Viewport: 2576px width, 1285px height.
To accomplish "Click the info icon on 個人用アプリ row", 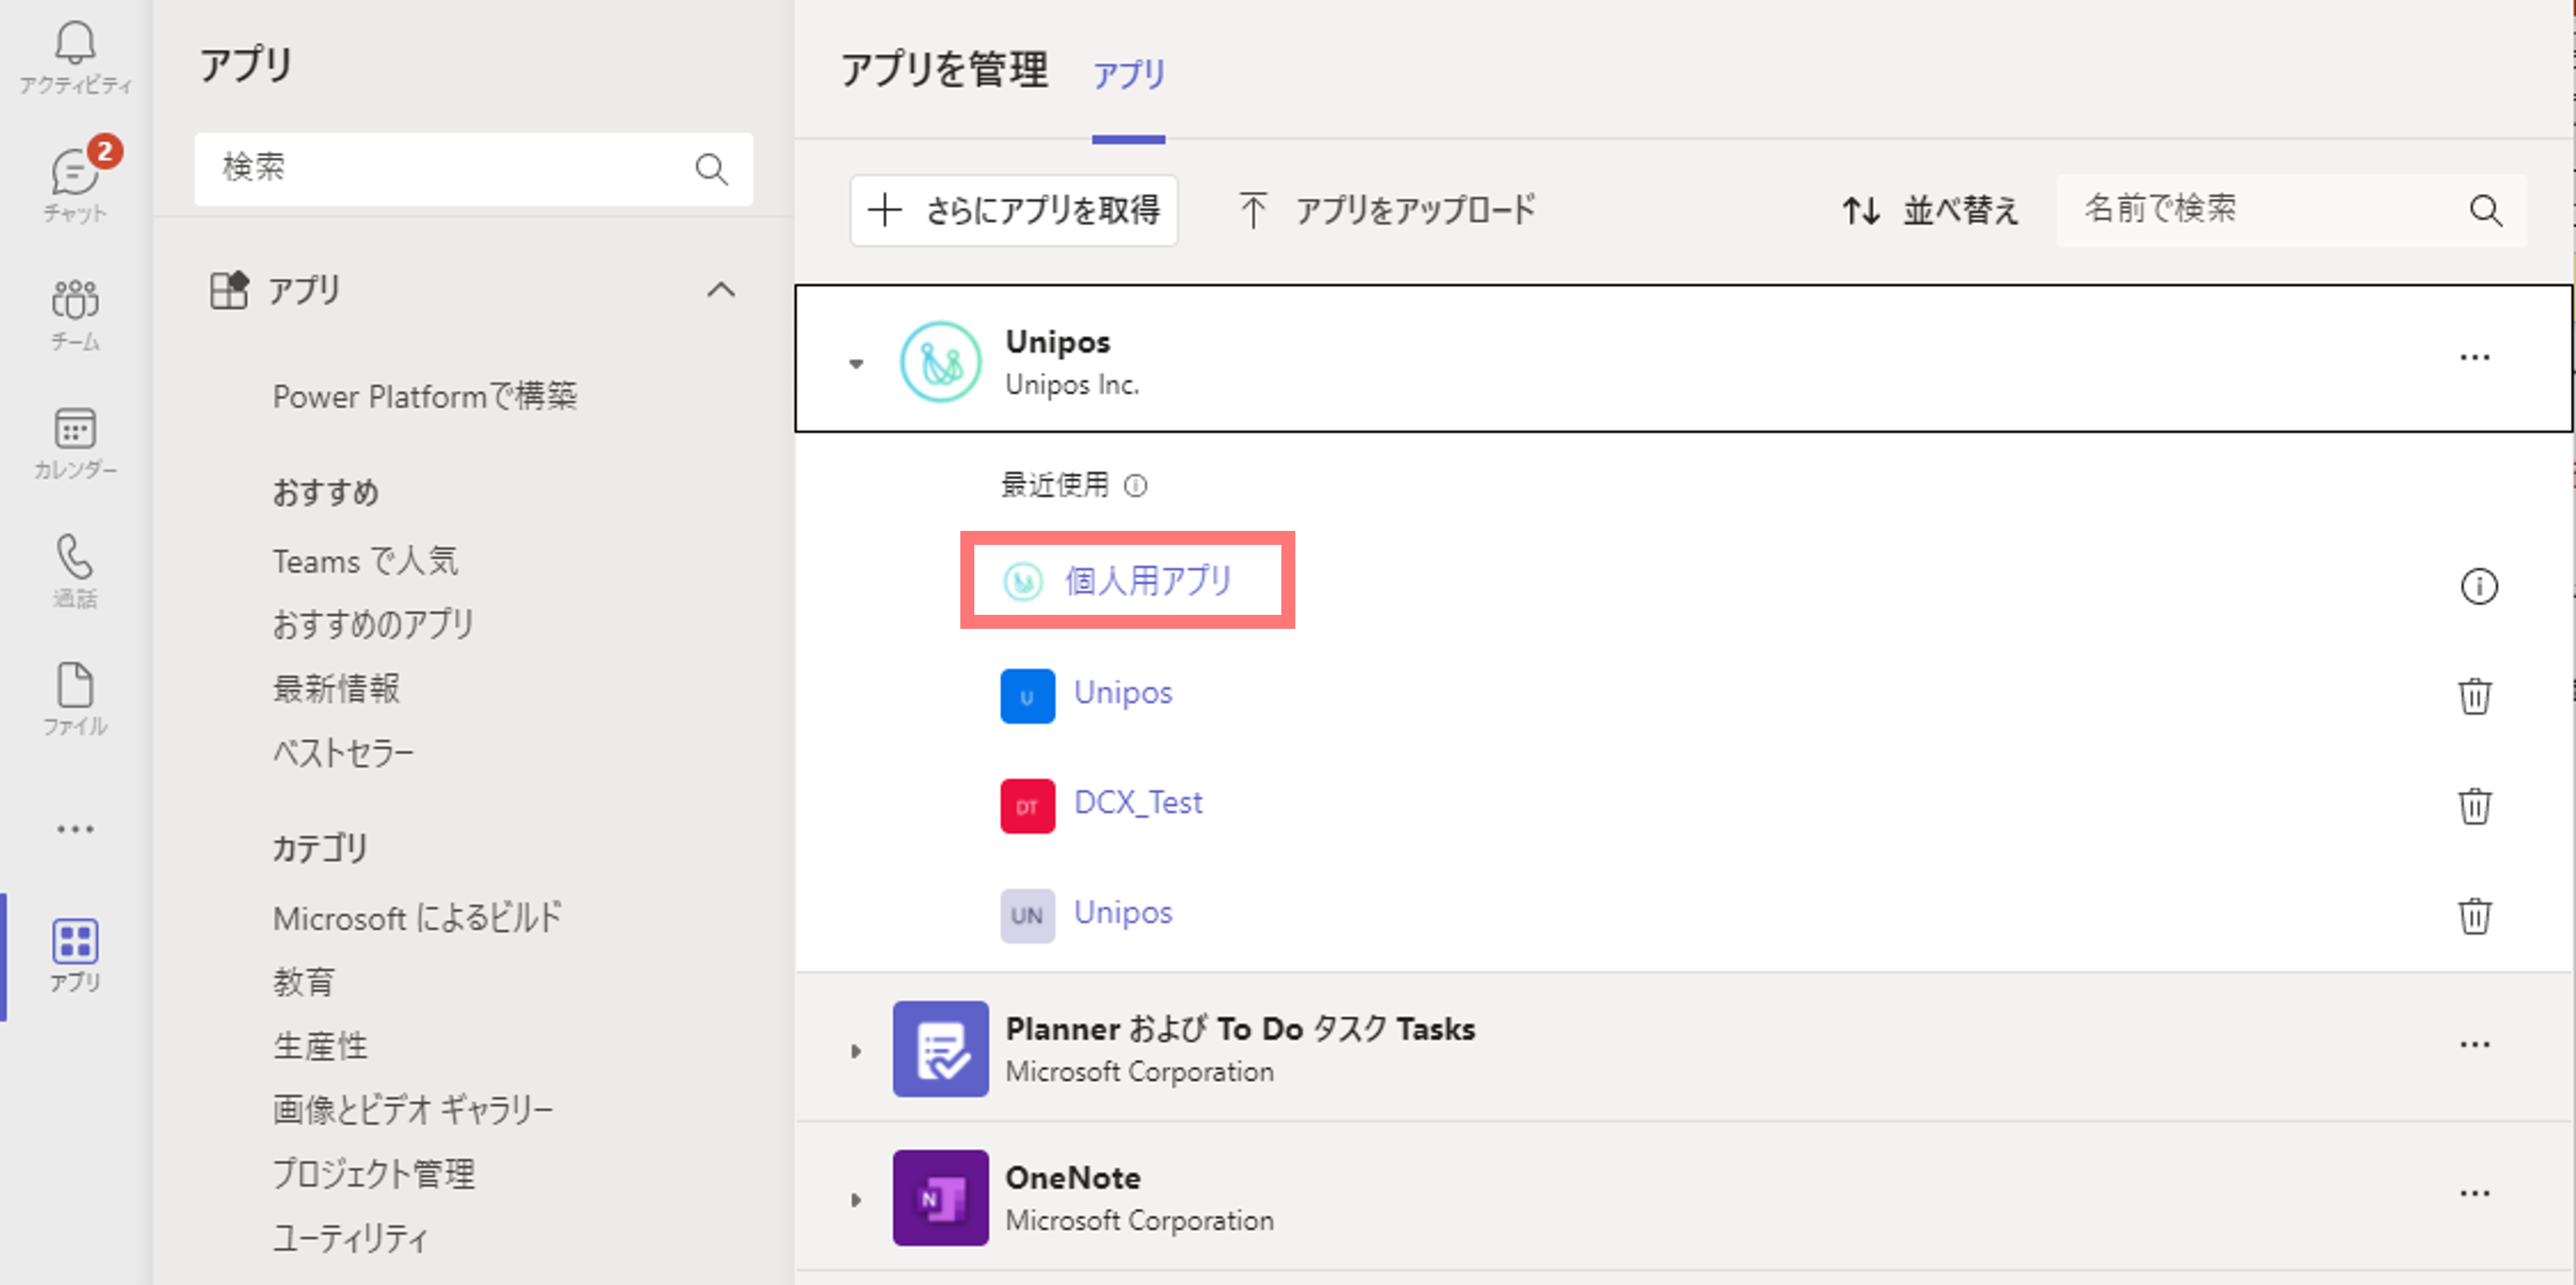I will tap(2478, 586).
